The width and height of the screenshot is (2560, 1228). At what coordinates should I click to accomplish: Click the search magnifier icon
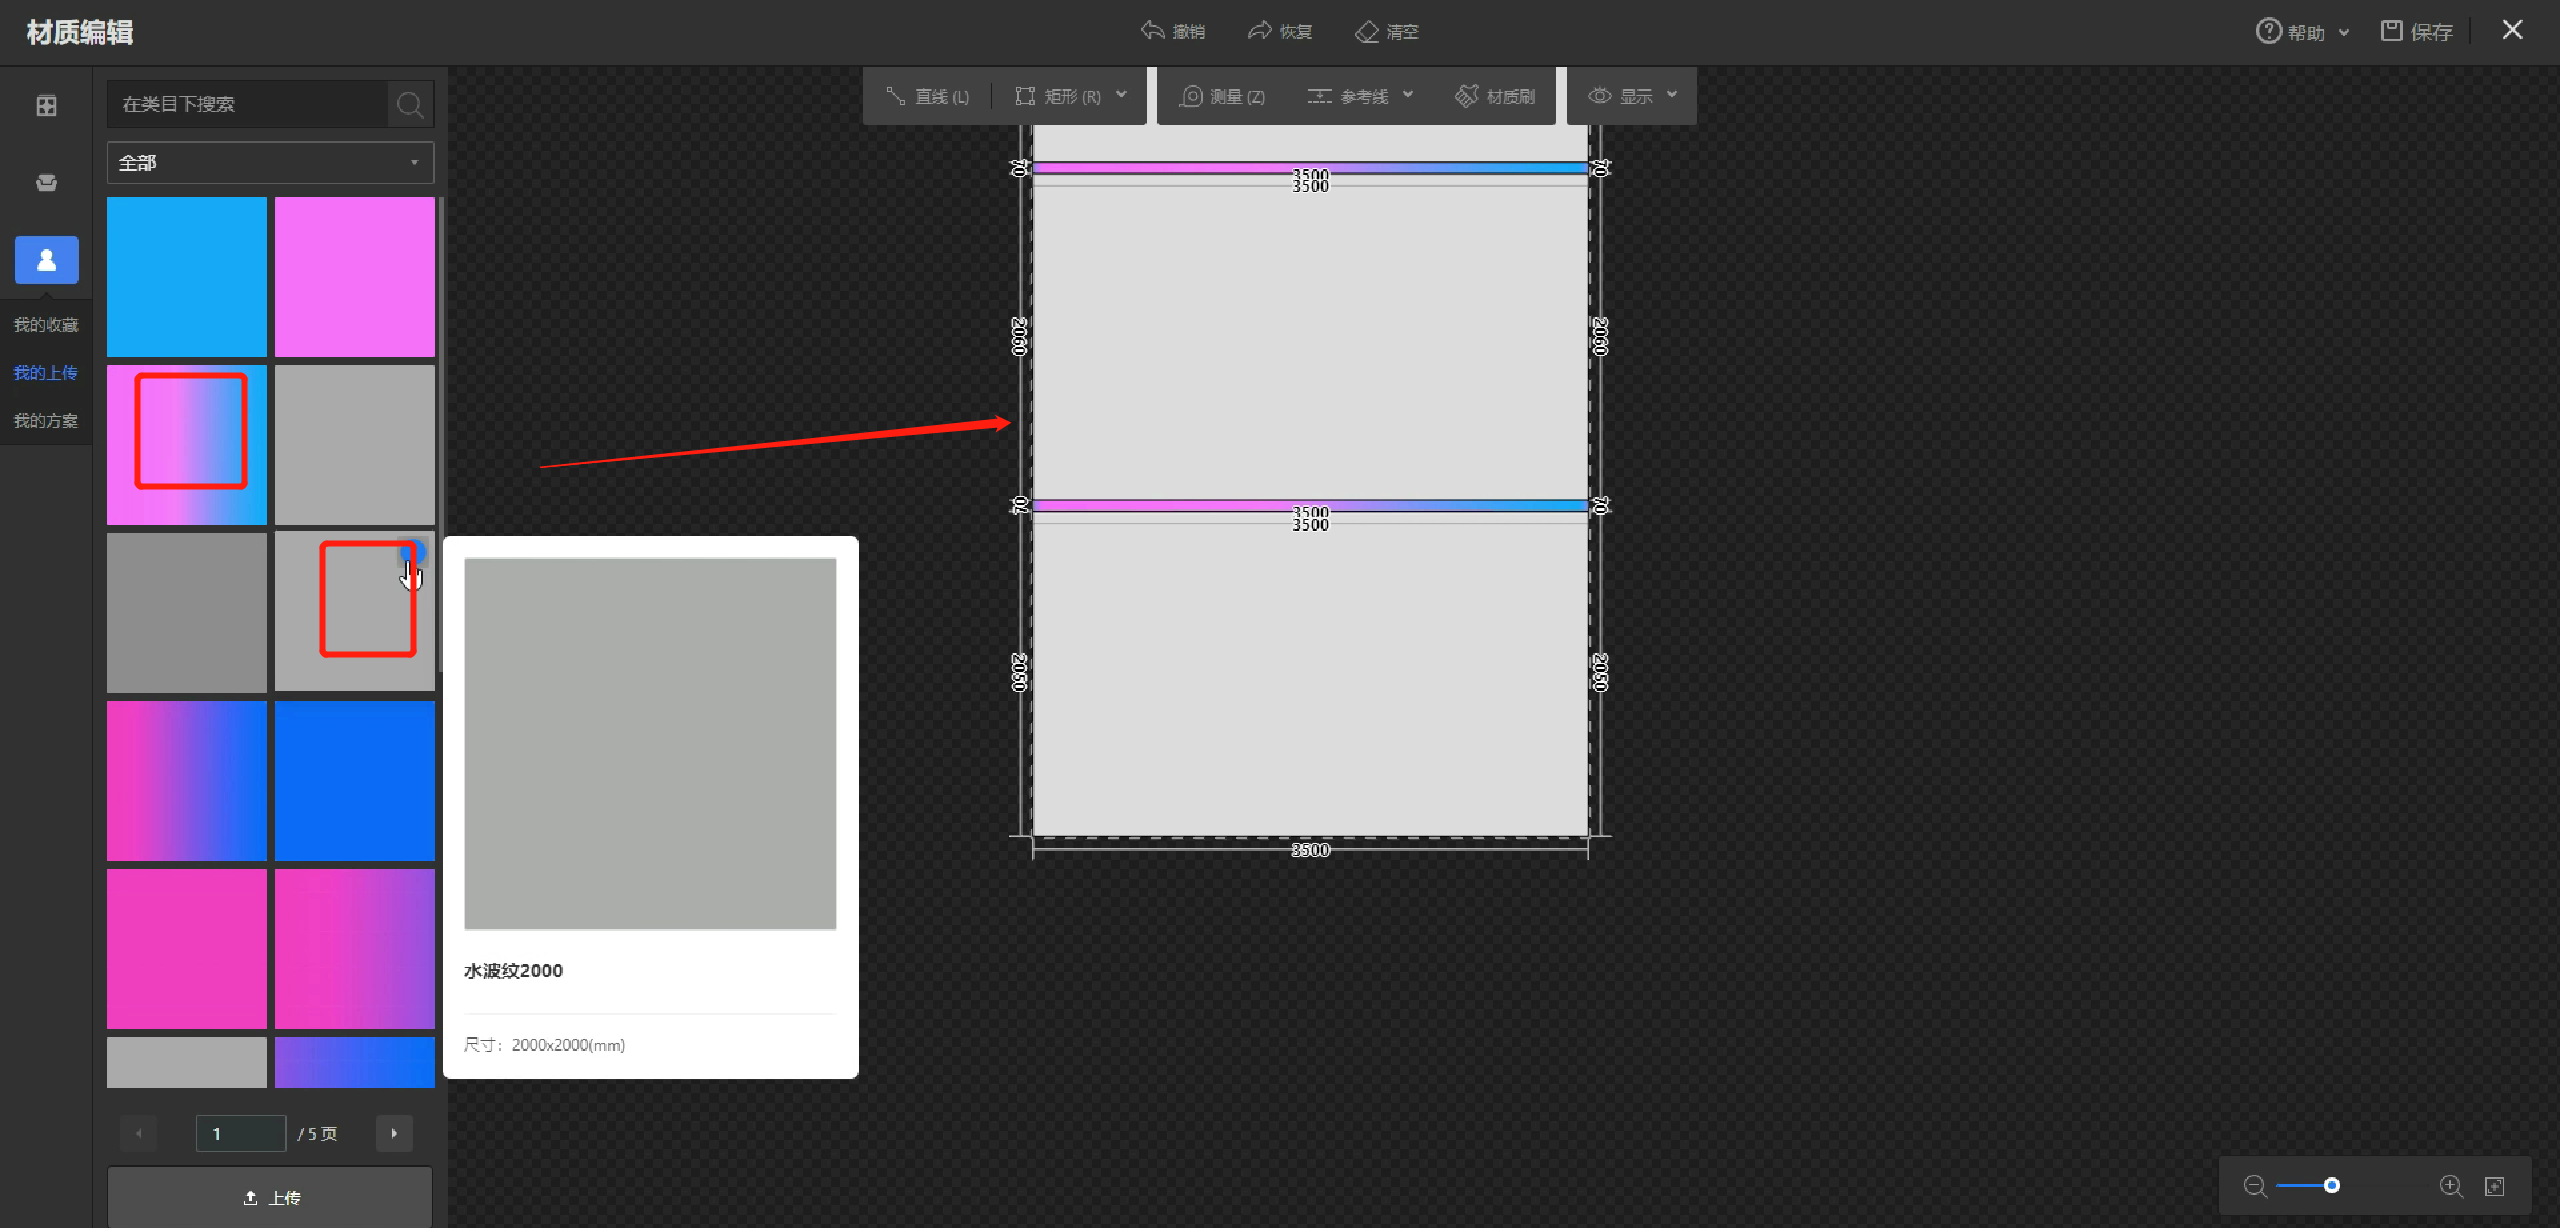(x=410, y=104)
